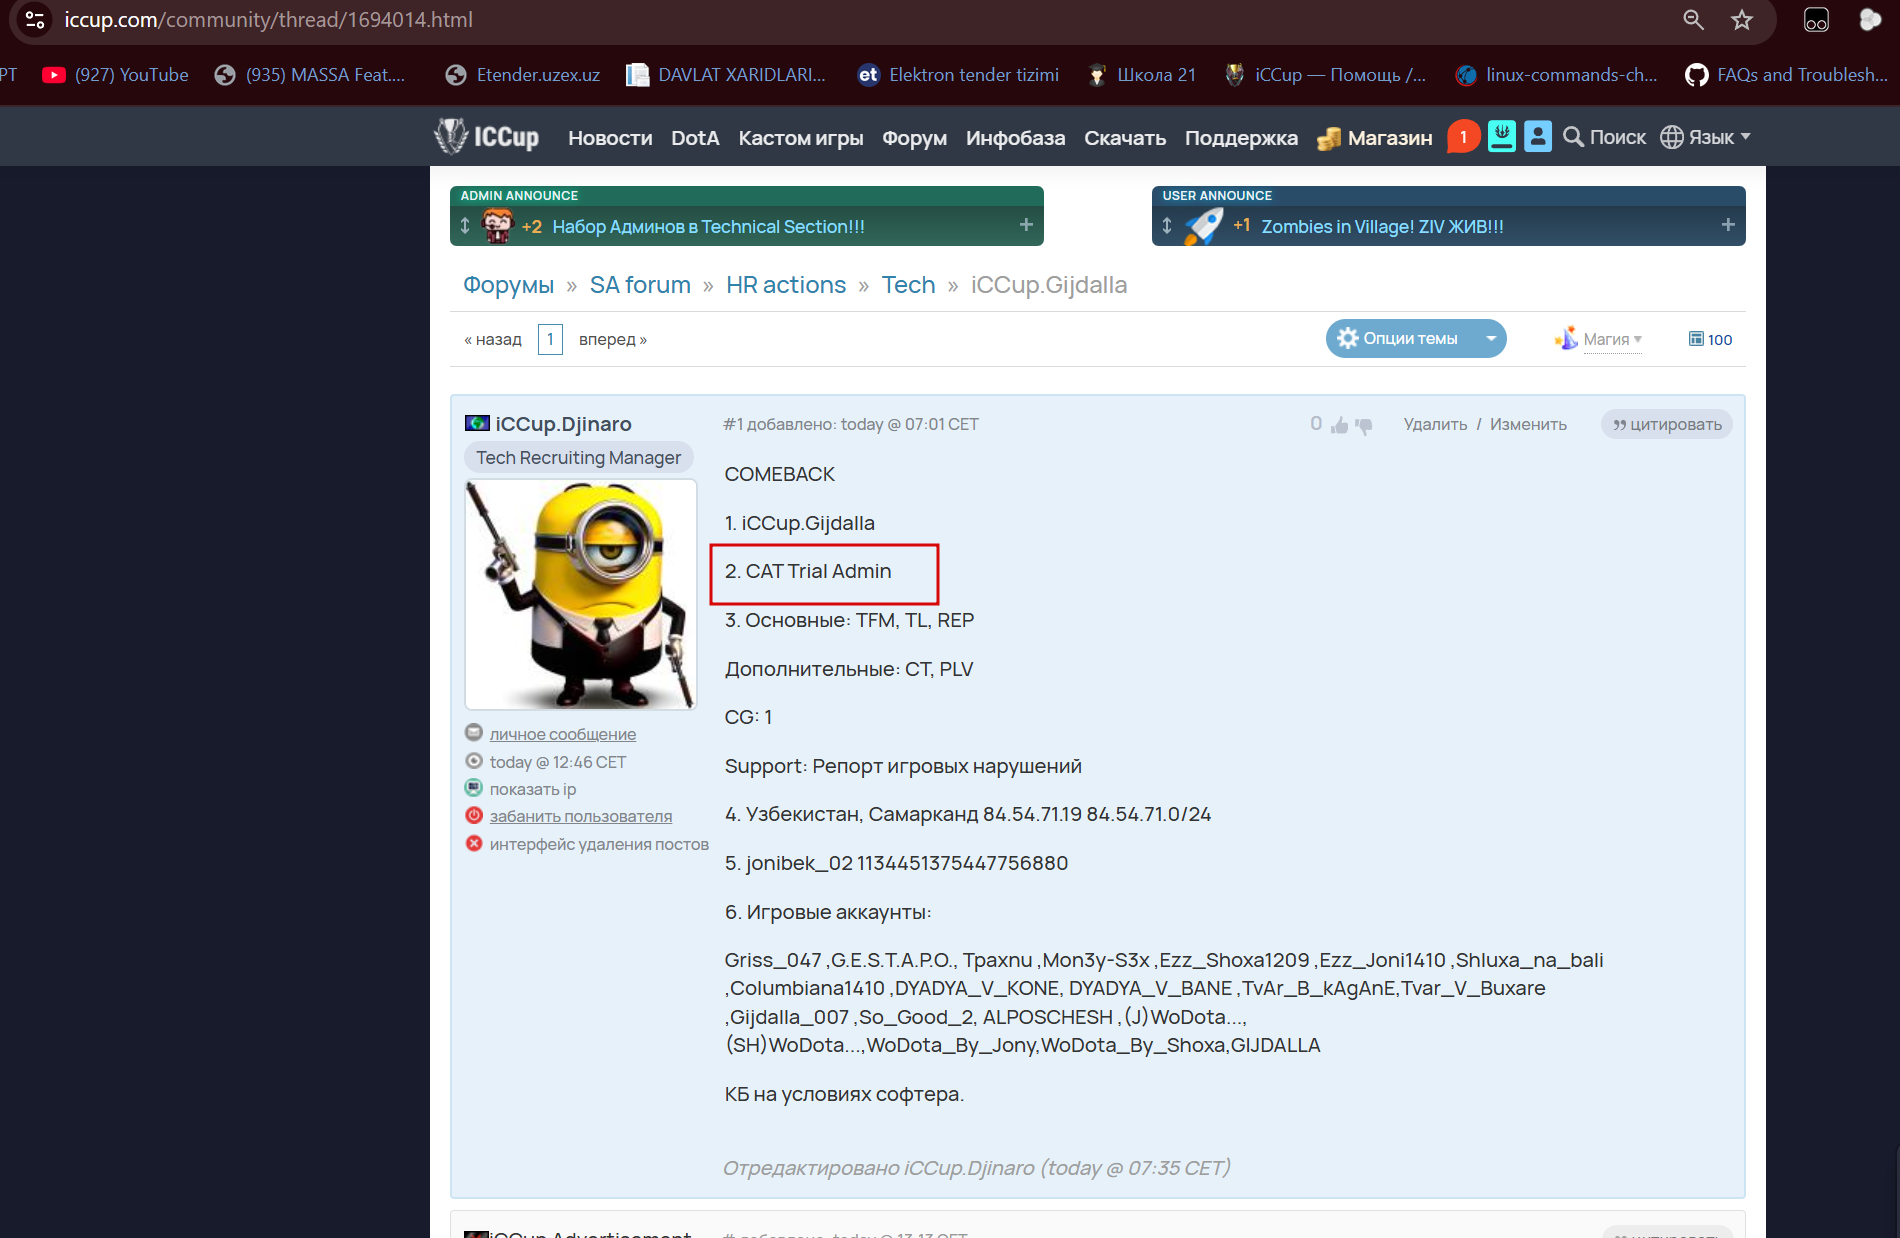Toggle the admin announce up-down arrow
Image resolution: width=1900 pixels, height=1238 pixels.
pos(465,226)
